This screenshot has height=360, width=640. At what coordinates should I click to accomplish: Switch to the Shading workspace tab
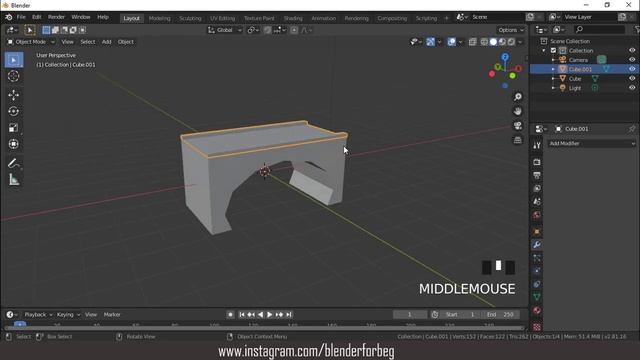click(x=293, y=18)
